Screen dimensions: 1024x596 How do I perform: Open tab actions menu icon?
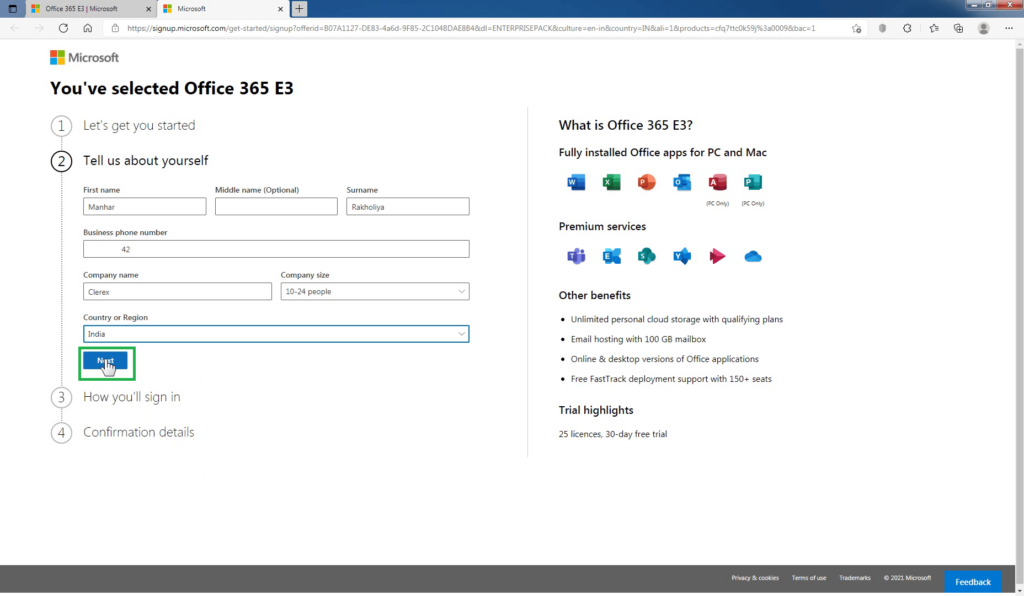12,8
